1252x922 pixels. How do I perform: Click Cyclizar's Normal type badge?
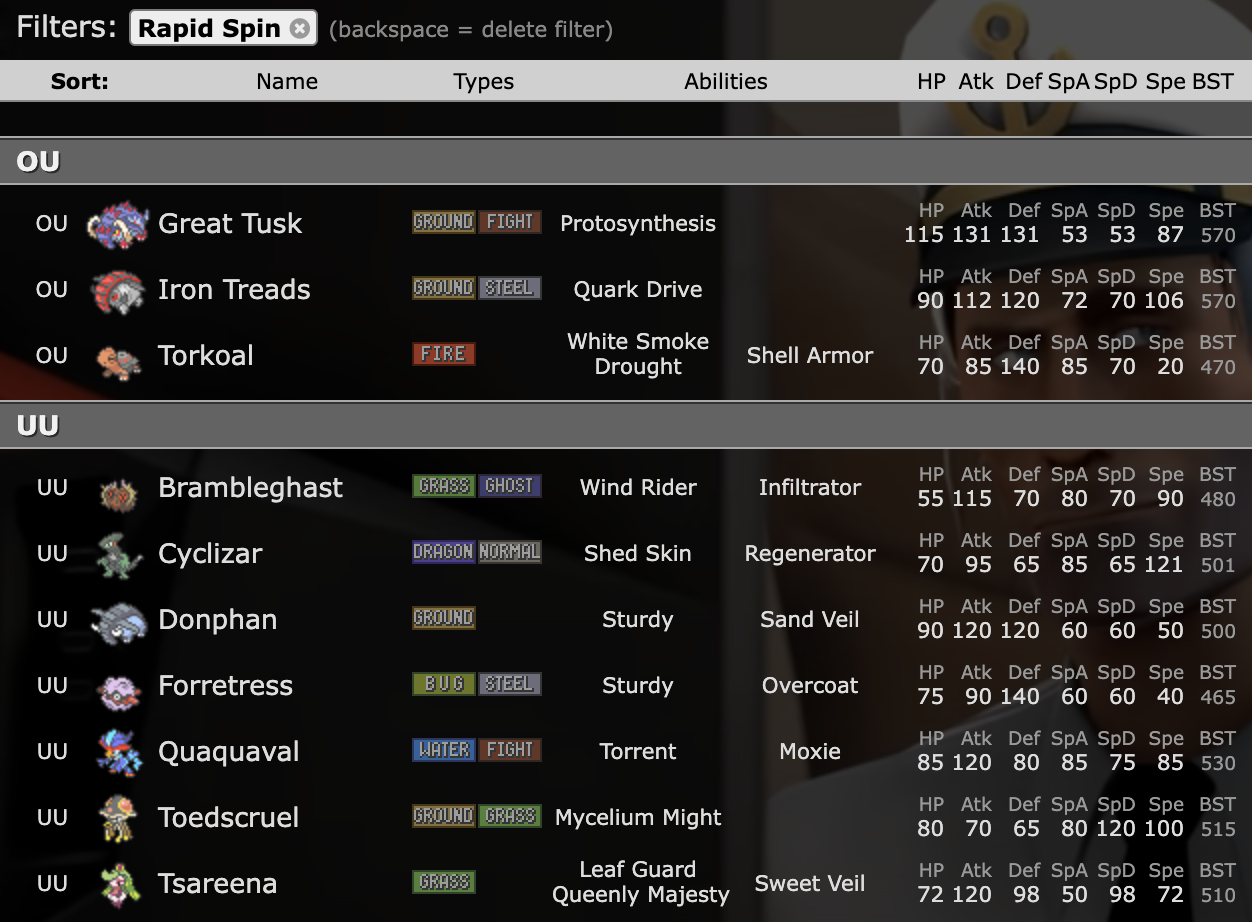510,552
